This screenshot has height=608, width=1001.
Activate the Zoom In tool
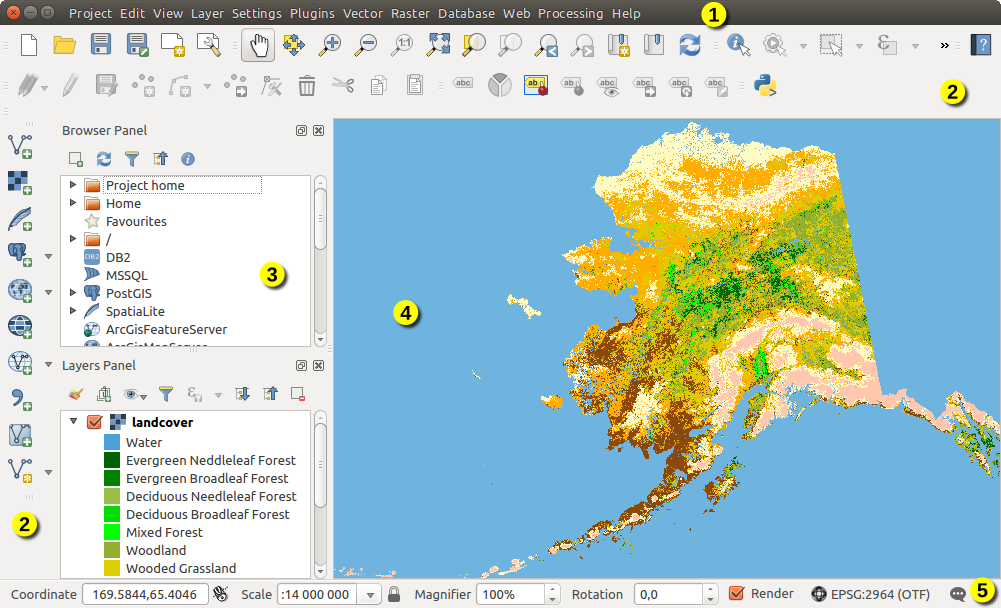point(330,45)
